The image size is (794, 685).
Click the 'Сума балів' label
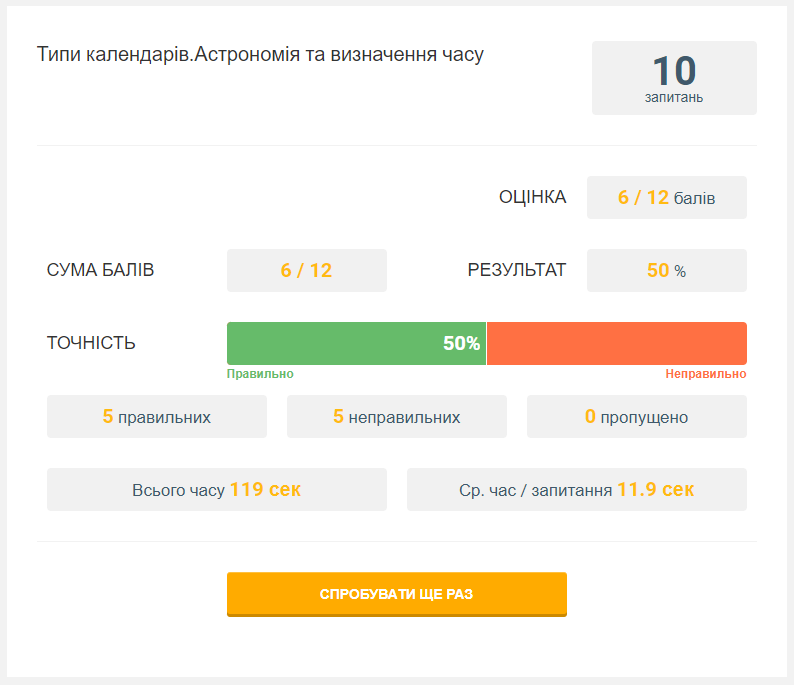click(x=100, y=270)
